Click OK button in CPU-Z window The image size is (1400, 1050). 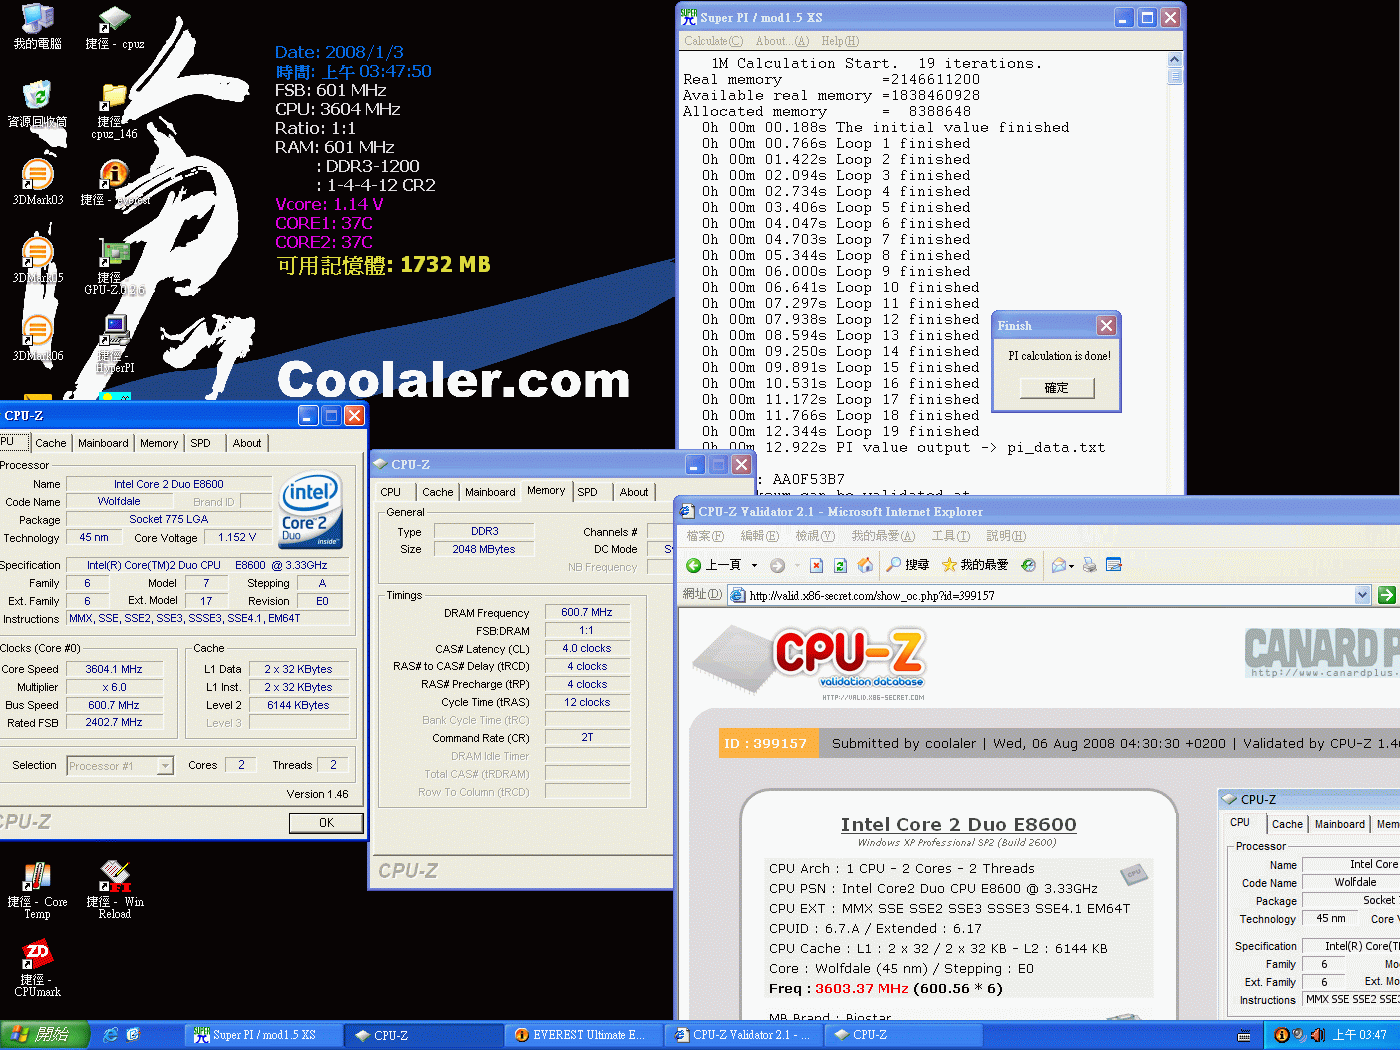click(x=326, y=823)
